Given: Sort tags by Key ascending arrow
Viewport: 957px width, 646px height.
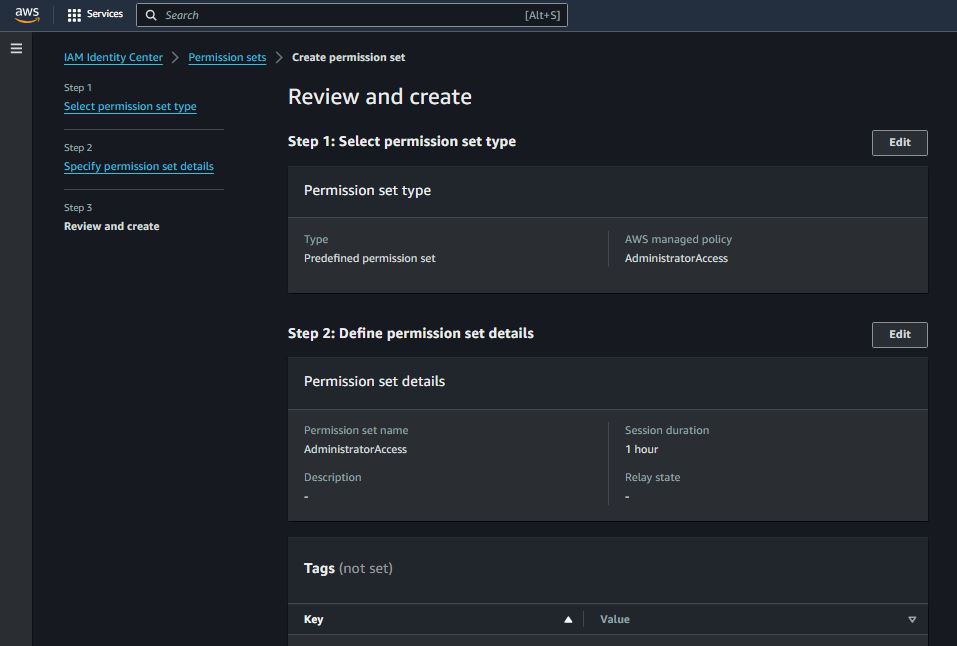Looking at the screenshot, I should click(x=568, y=620).
